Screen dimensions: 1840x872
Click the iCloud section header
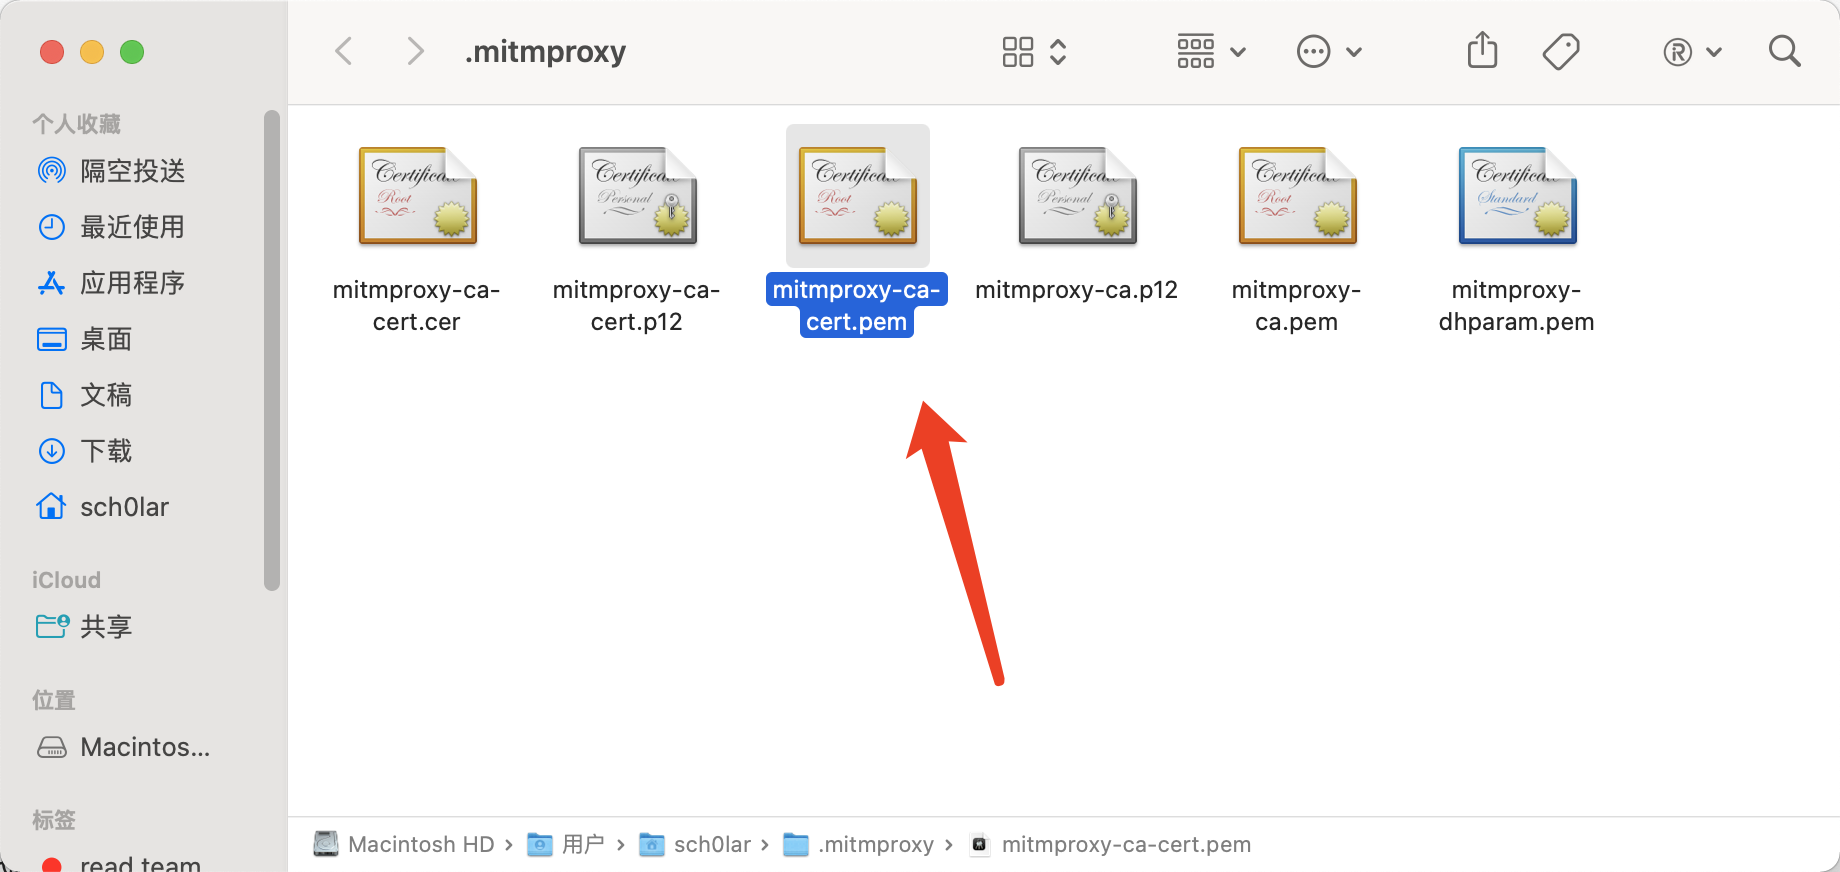(66, 580)
